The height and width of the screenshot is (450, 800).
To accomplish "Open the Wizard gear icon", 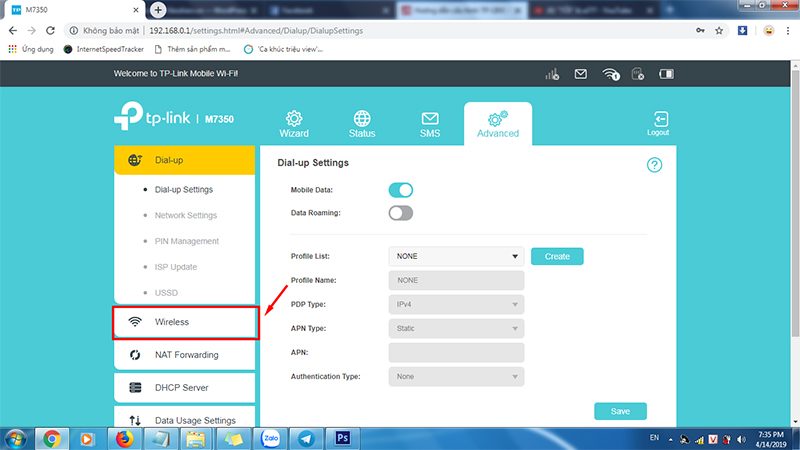I will tap(294, 120).
